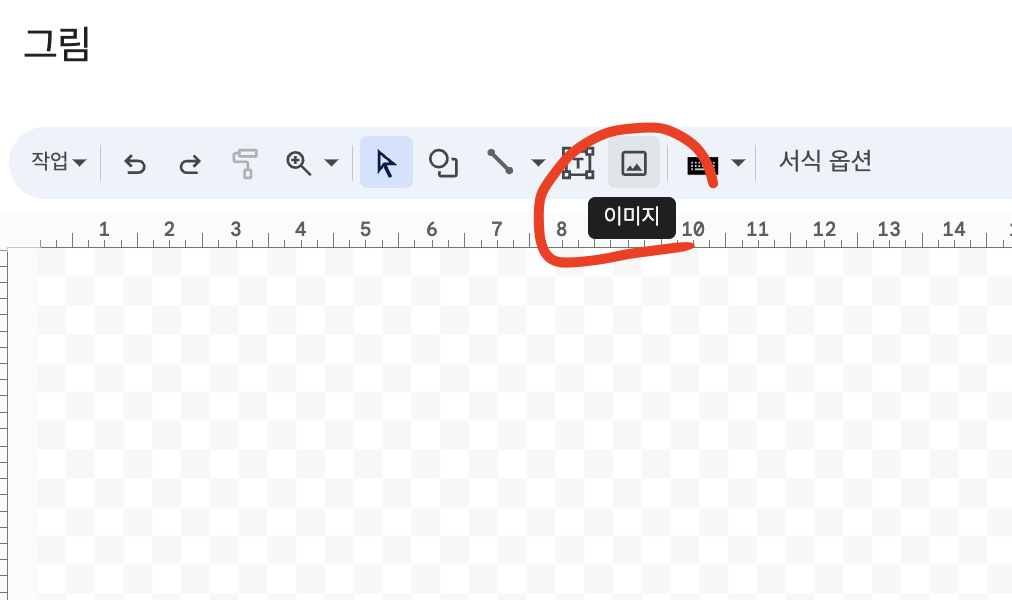The height and width of the screenshot is (600, 1012).
Task: Open the 작업 actions menu
Action: (x=58, y=161)
